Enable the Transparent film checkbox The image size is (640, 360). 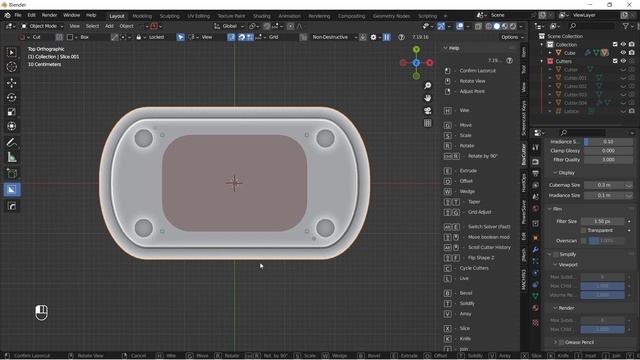click(583, 231)
